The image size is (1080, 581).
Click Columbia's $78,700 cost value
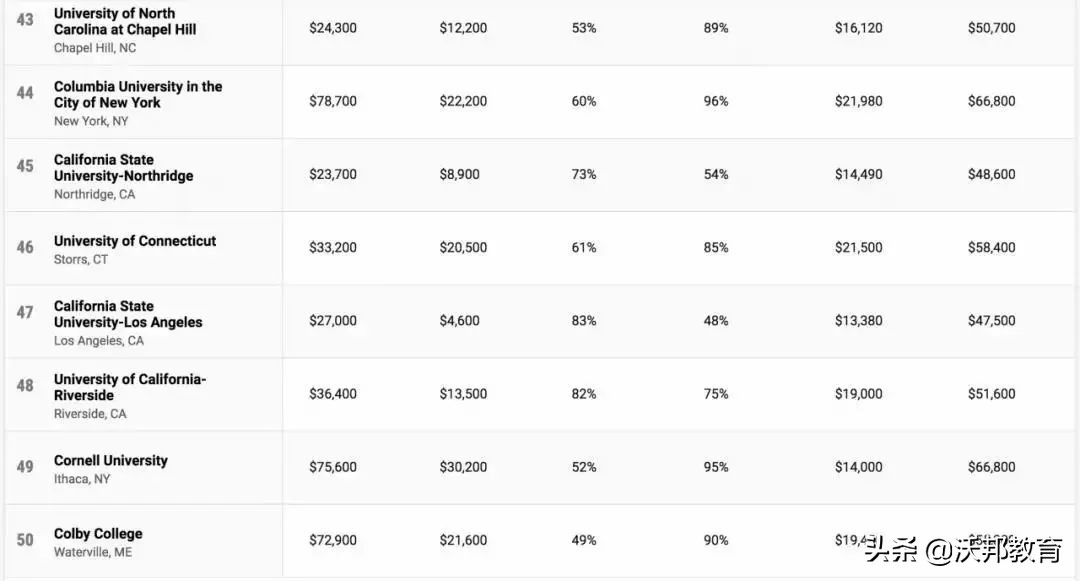(x=333, y=101)
